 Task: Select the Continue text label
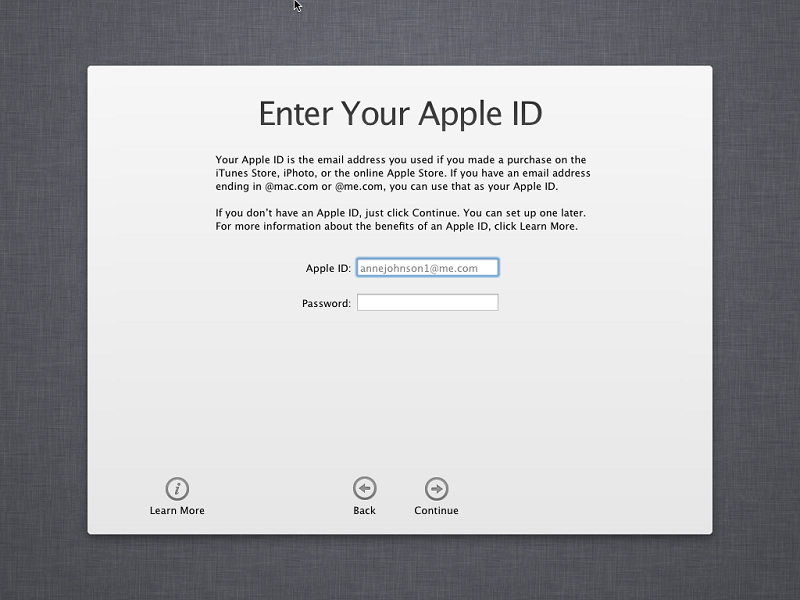click(x=436, y=510)
